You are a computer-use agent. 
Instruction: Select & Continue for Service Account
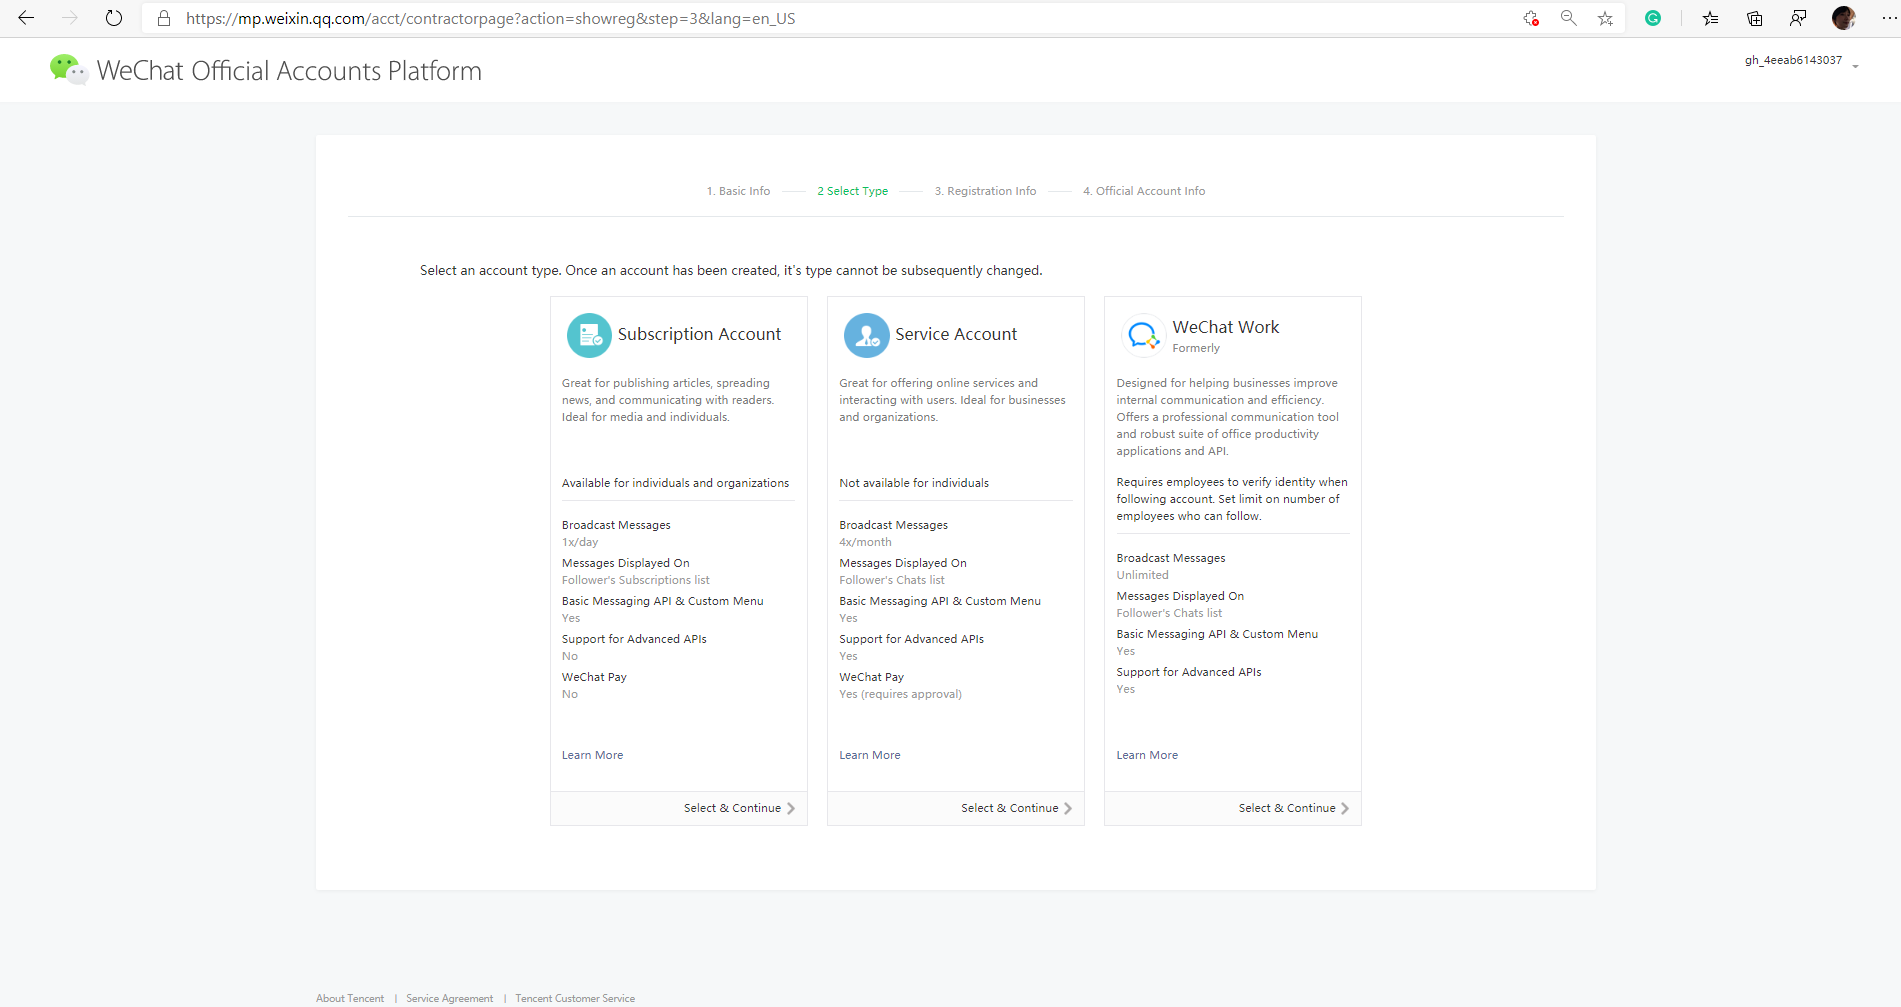point(1015,808)
